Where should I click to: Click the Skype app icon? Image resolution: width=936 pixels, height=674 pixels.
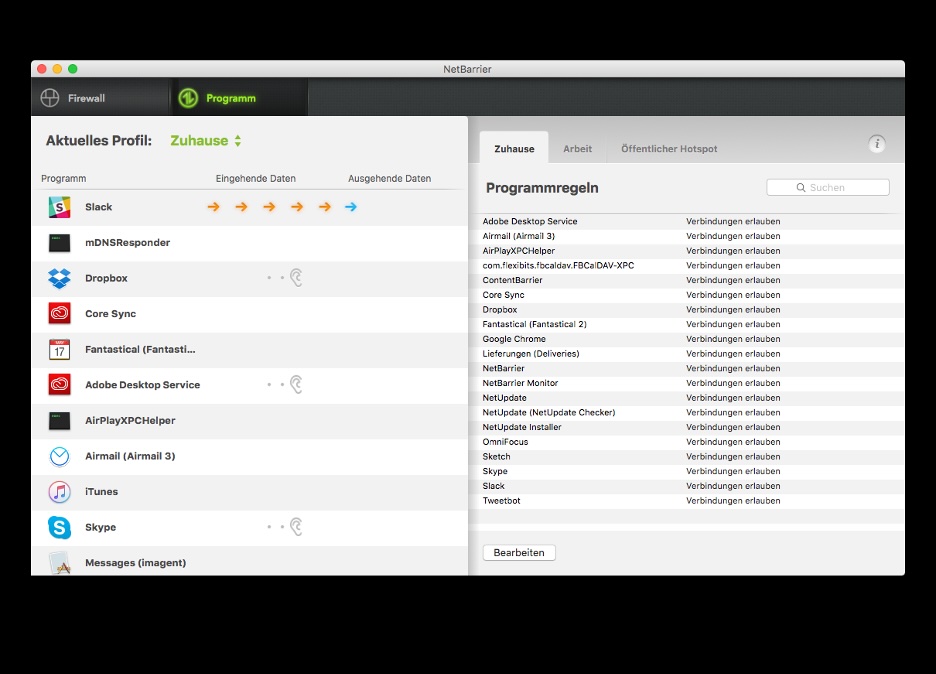pos(60,527)
